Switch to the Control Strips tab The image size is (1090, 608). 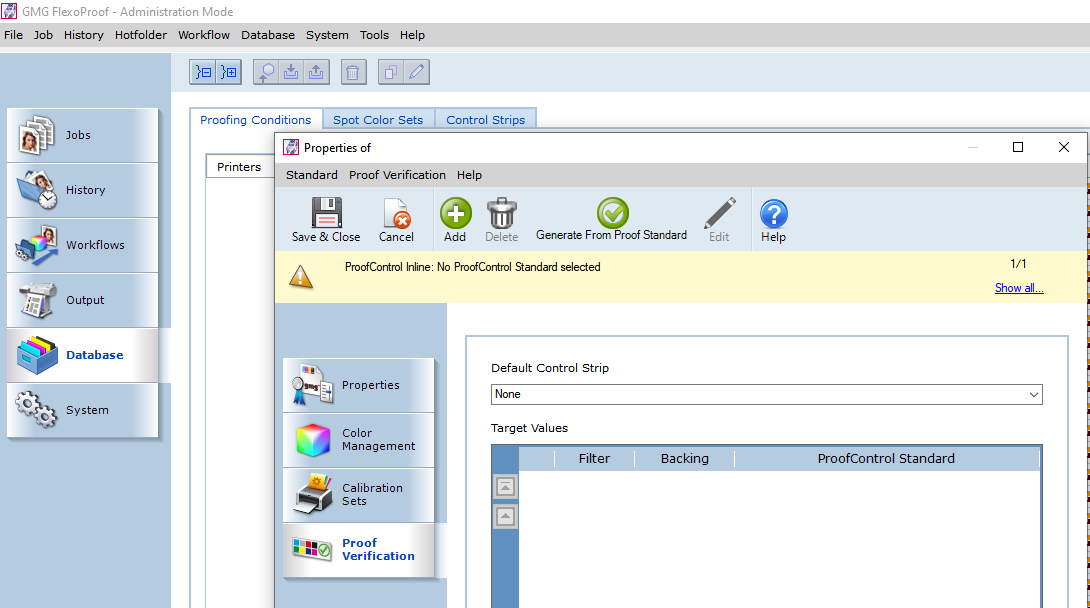(485, 120)
